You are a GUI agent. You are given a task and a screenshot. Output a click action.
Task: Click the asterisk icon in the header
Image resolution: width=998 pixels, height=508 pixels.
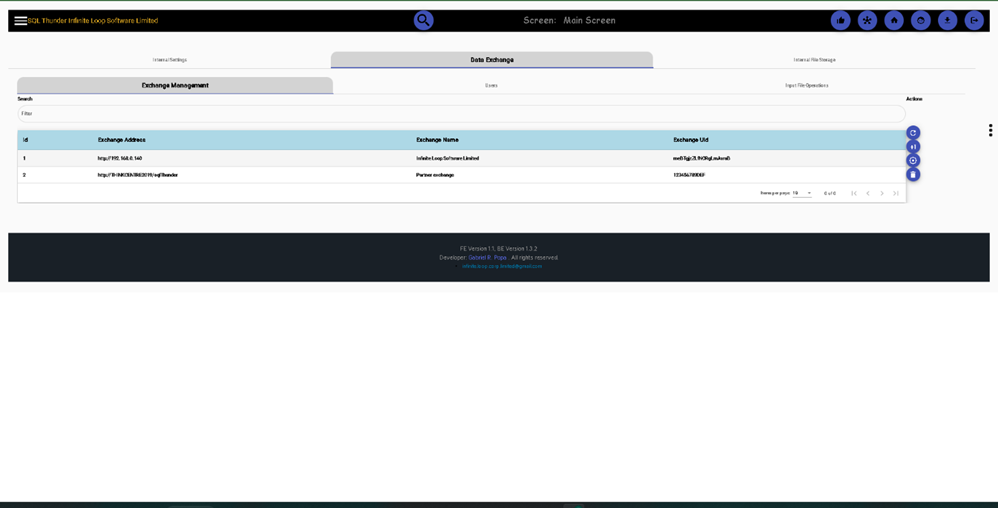click(867, 20)
